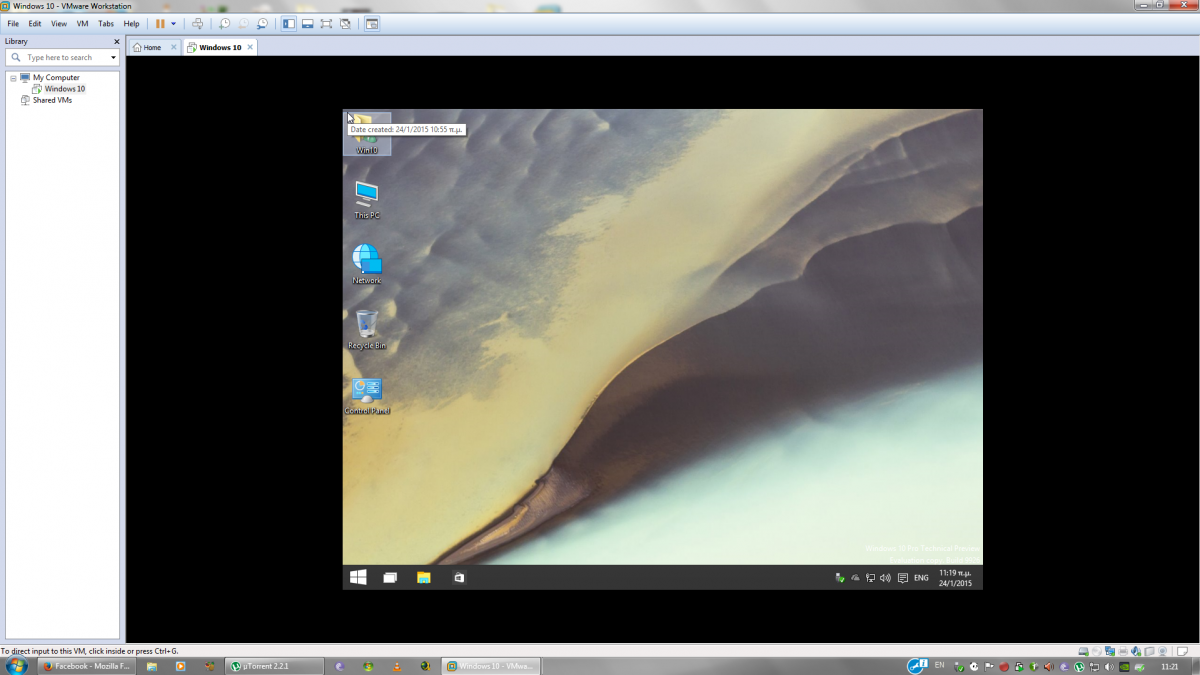Screen dimensions: 1200x675
Task: Open the Help menu
Action: (132, 23)
